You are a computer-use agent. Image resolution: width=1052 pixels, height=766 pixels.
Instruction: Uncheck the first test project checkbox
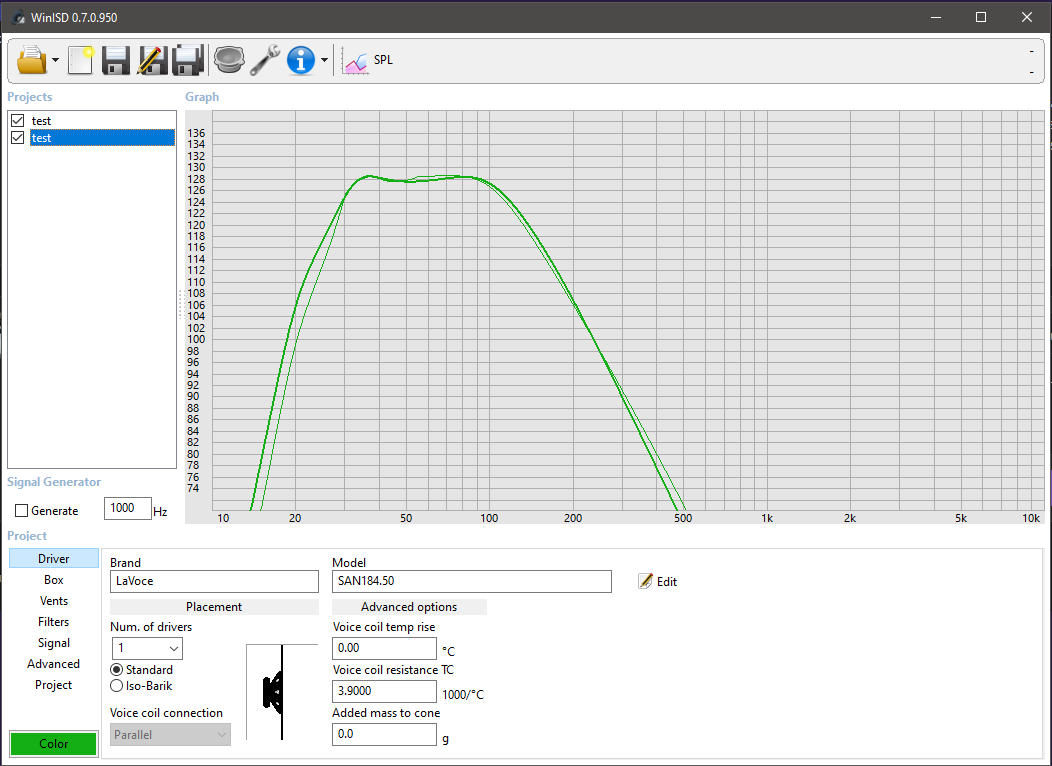[x=17, y=121]
